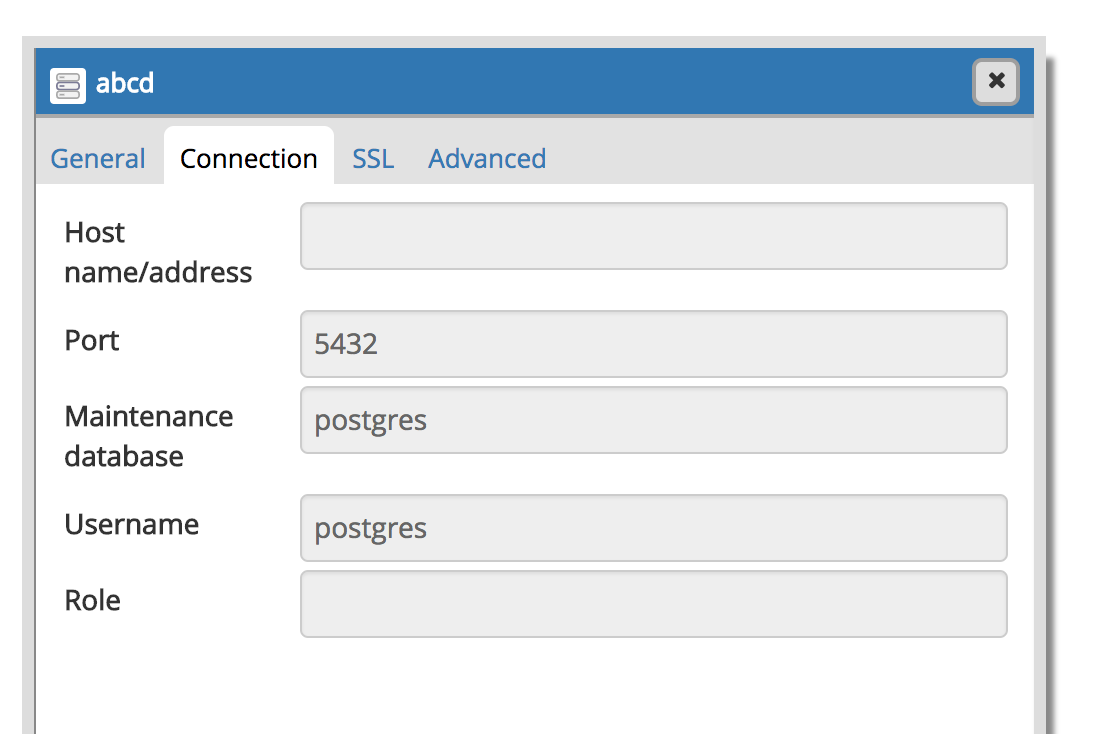Go to the Advanced tab
This screenshot has width=1098, height=734.
point(487,158)
